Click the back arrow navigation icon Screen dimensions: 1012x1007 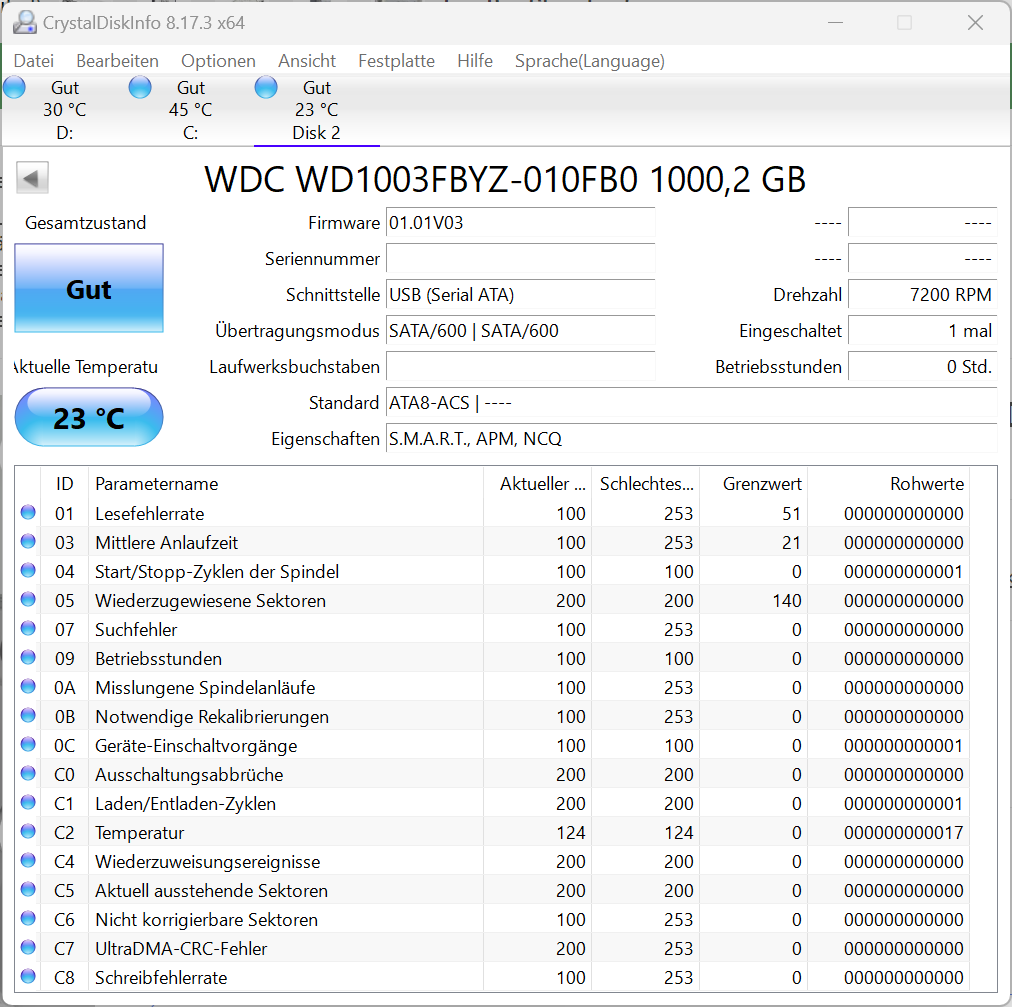[32, 177]
